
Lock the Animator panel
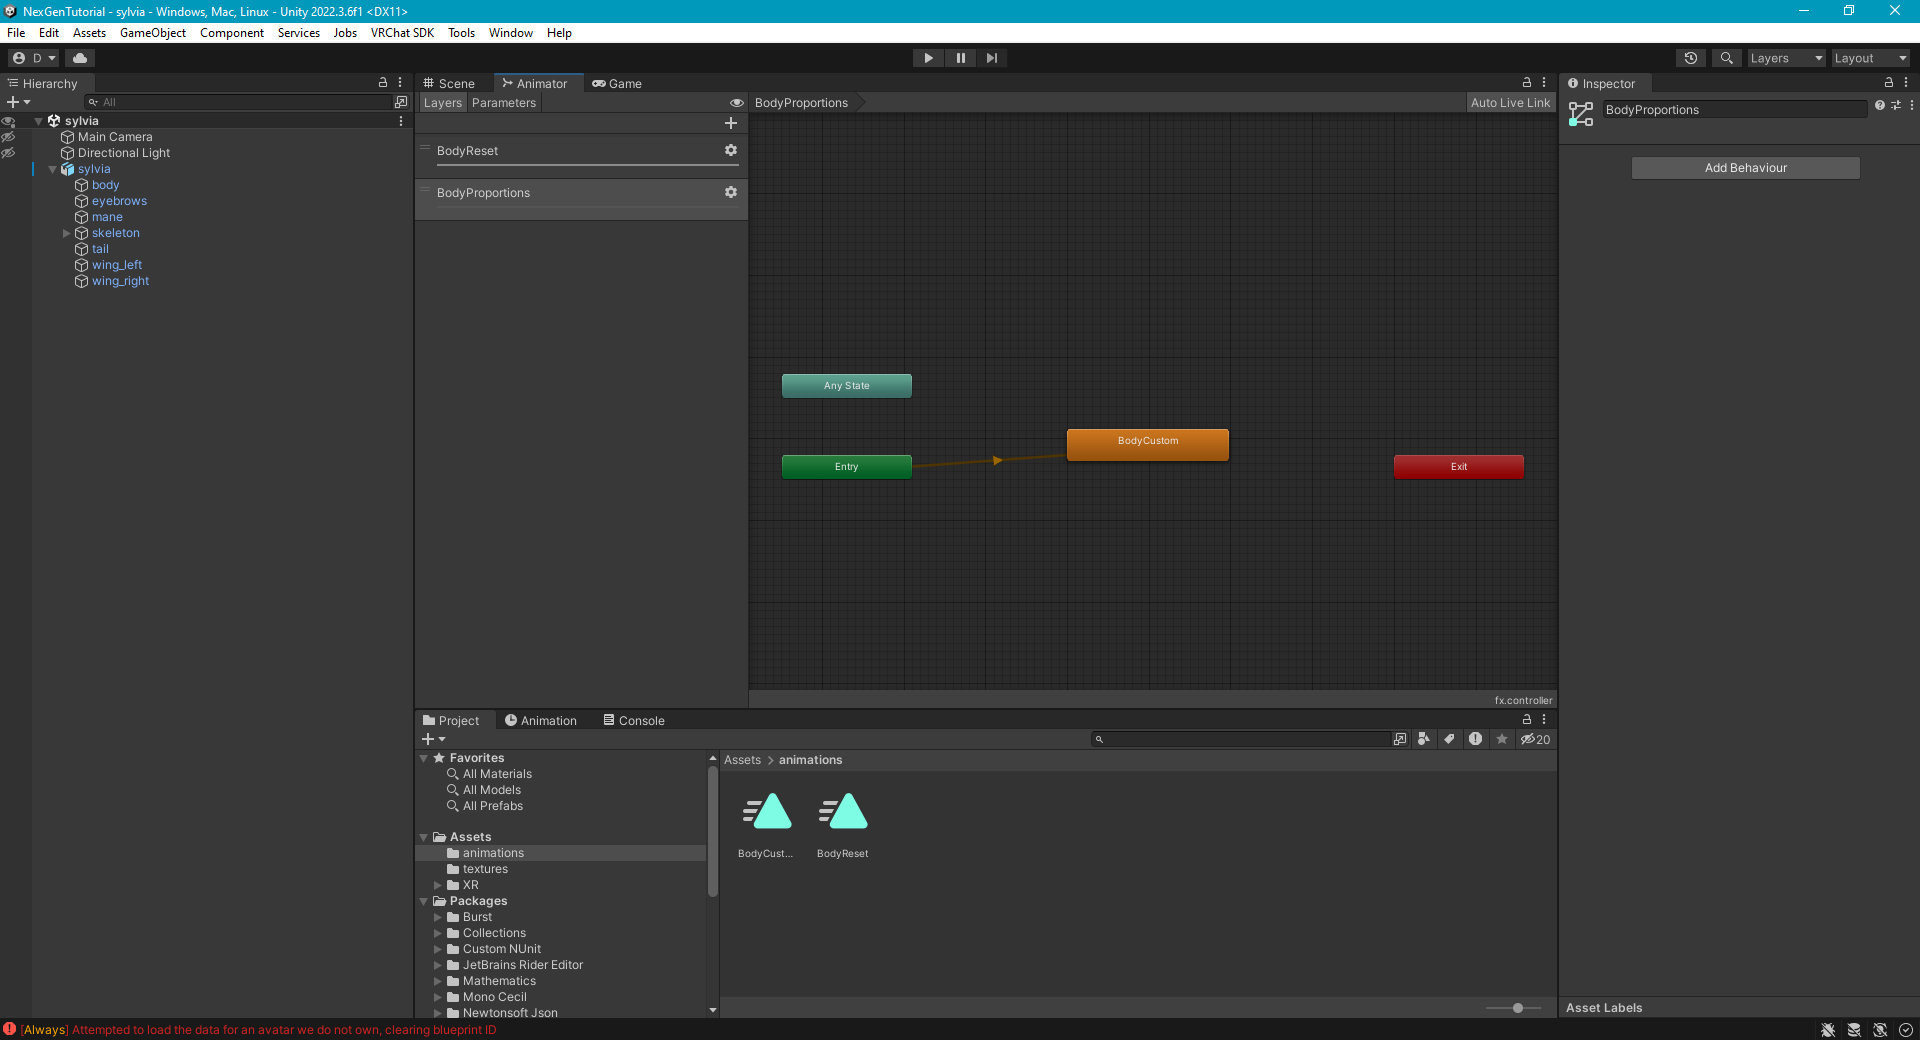[1527, 82]
